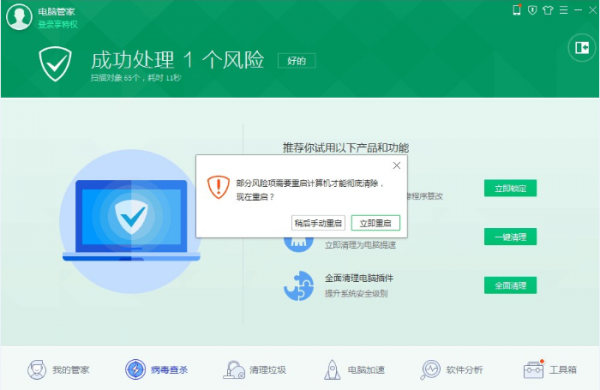This screenshot has width=600, height=390.
Task: Switch to 病毒查杀 tab
Action: click(157, 370)
